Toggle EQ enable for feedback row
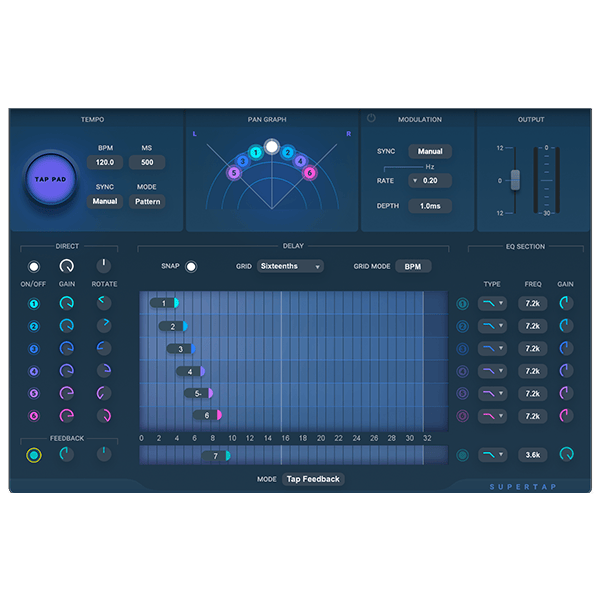 pyautogui.click(x=463, y=455)
